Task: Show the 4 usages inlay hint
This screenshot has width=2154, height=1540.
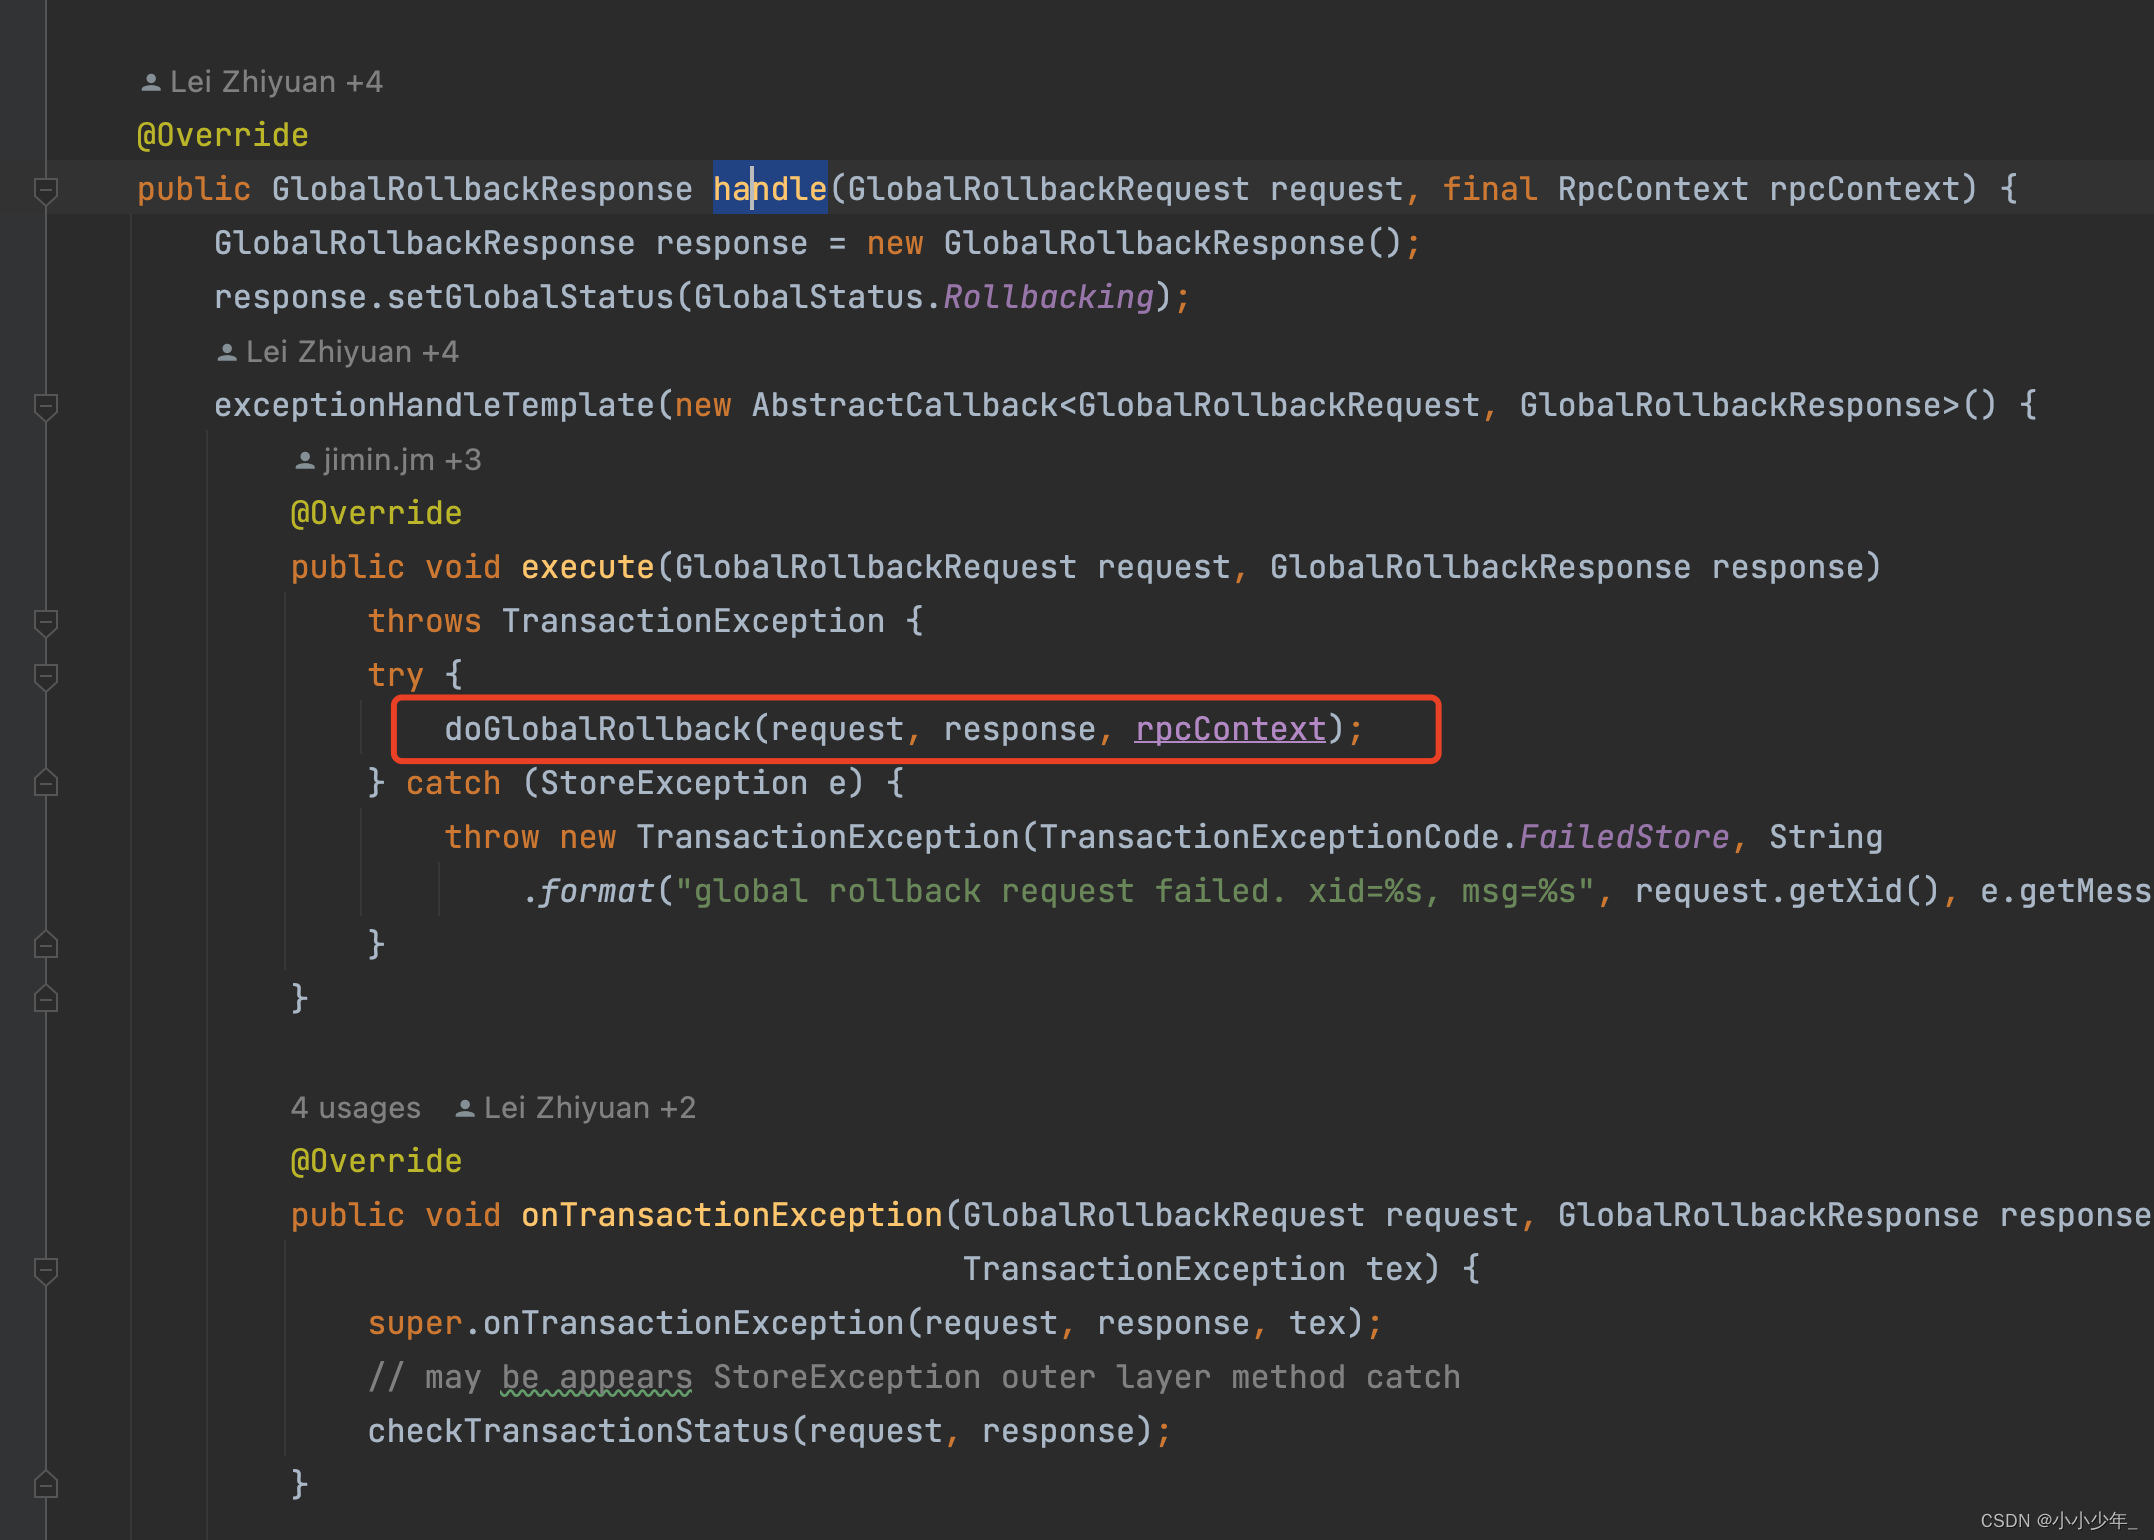Action: coord(356,1108)
